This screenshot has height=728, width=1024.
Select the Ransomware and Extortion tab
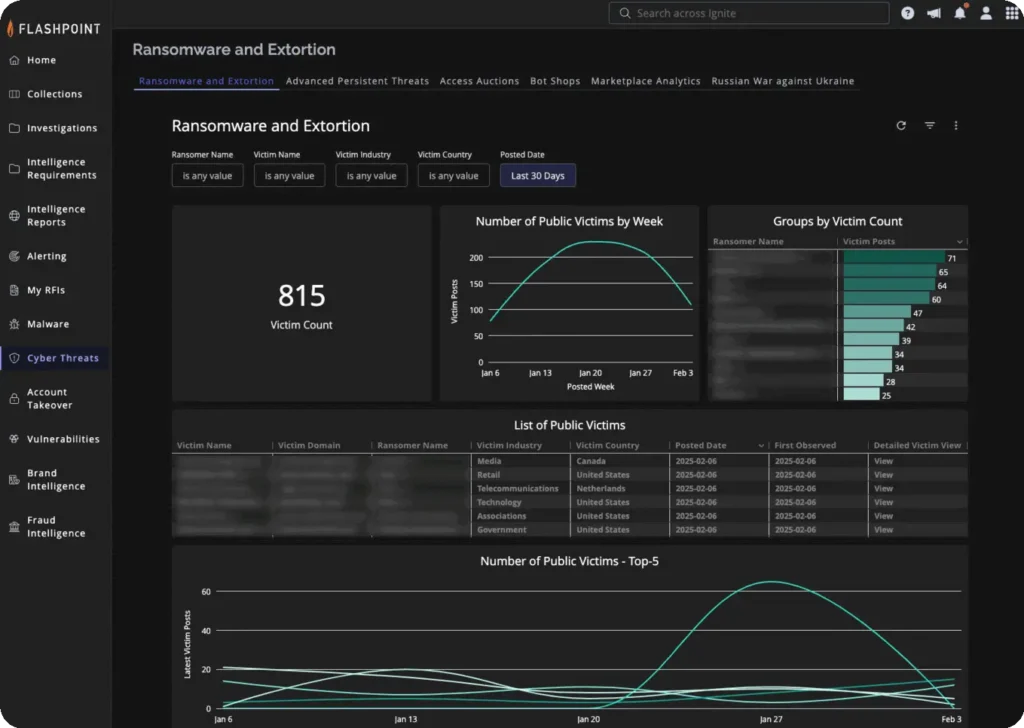pos(206,81)
